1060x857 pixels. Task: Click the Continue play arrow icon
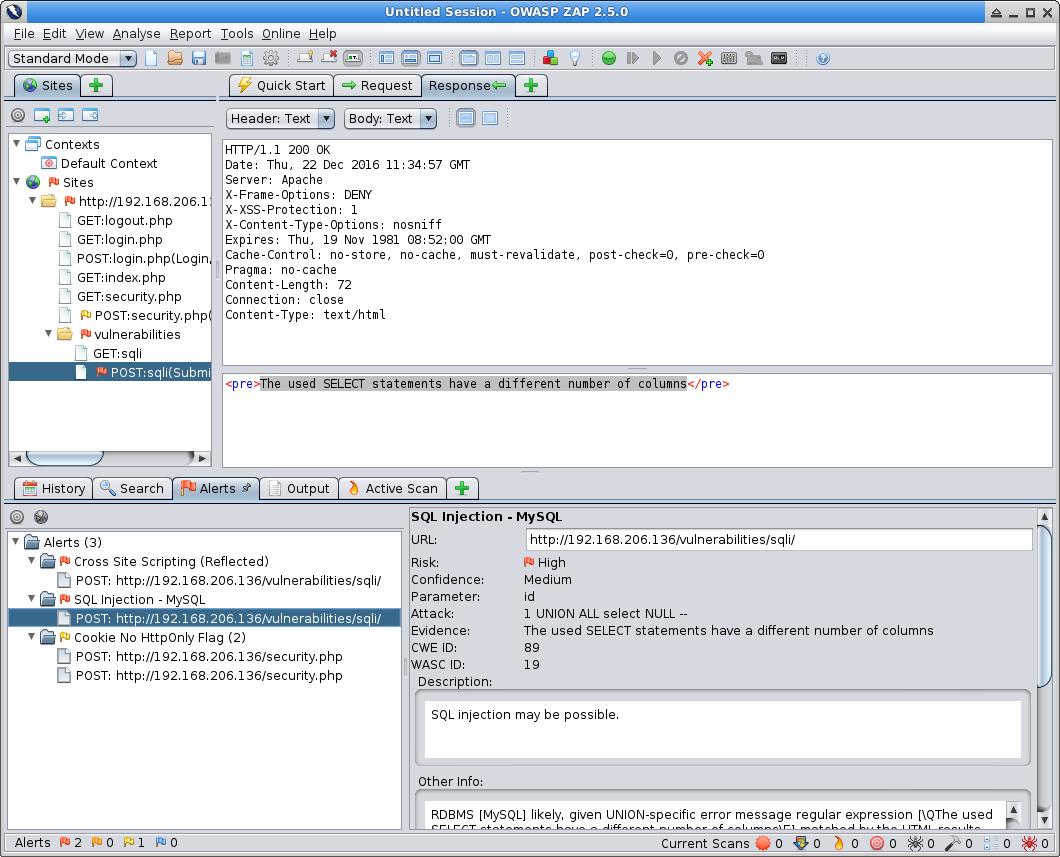pos(656,58)
